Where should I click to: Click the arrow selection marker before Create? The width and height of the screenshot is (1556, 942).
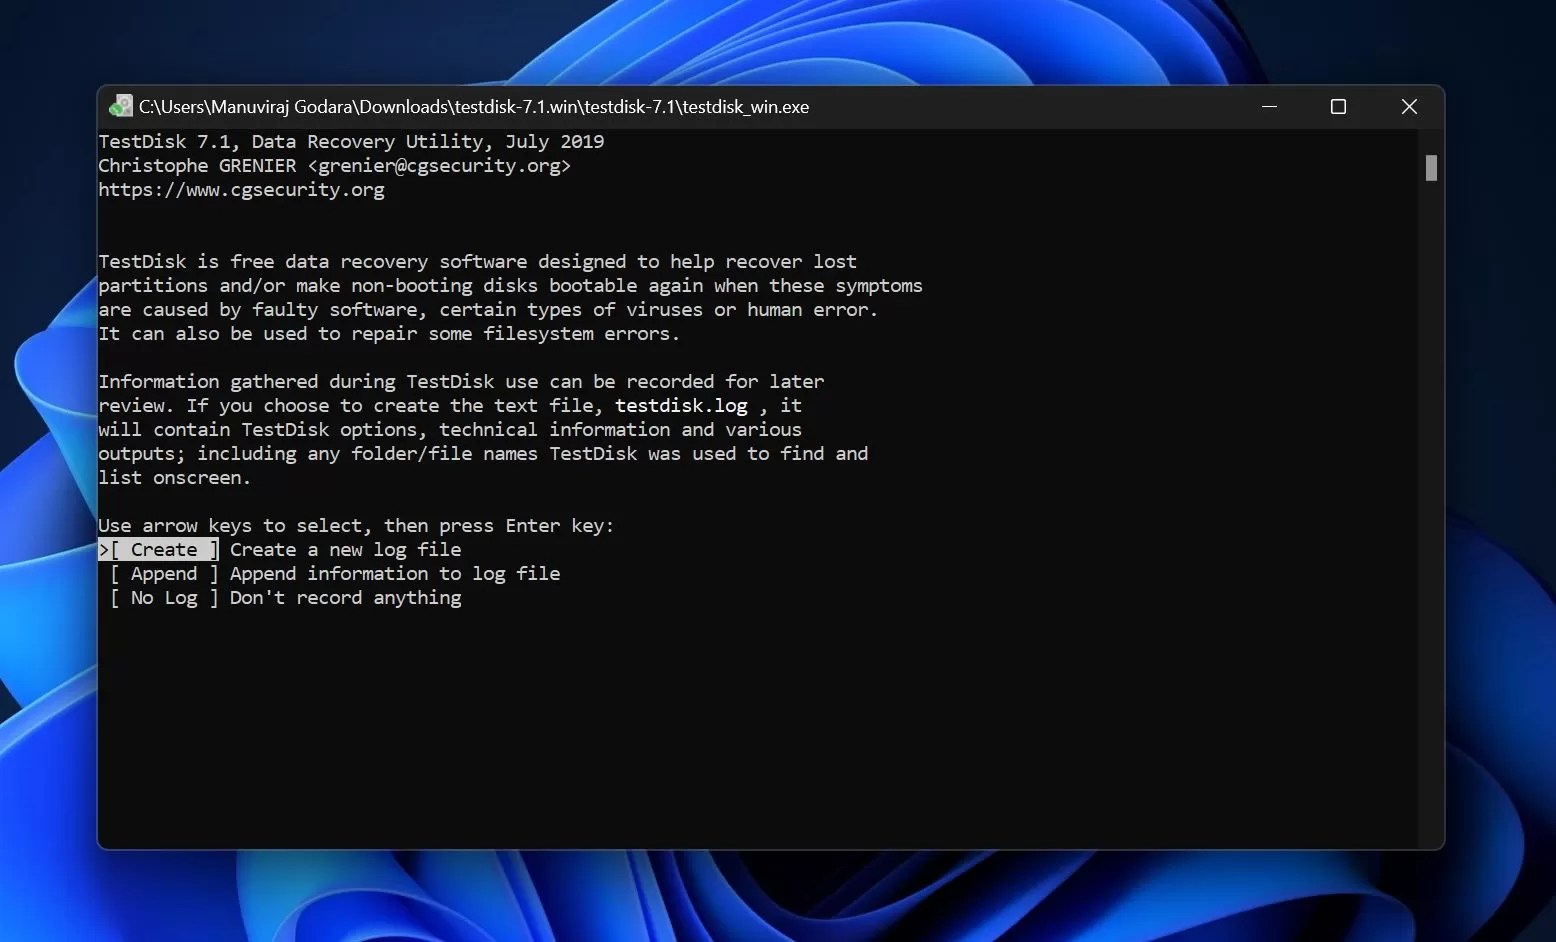103,549
